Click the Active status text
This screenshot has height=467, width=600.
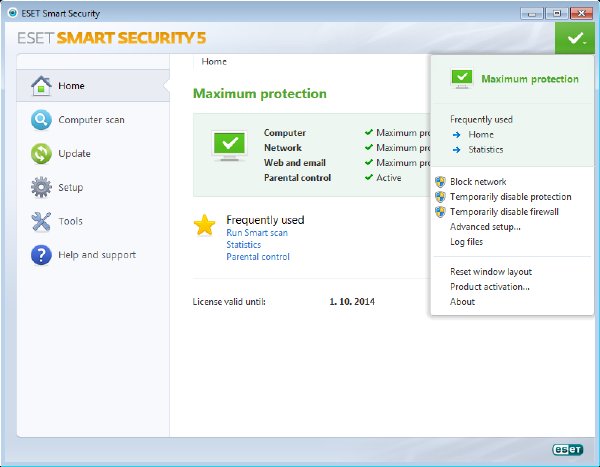[389, 178]
